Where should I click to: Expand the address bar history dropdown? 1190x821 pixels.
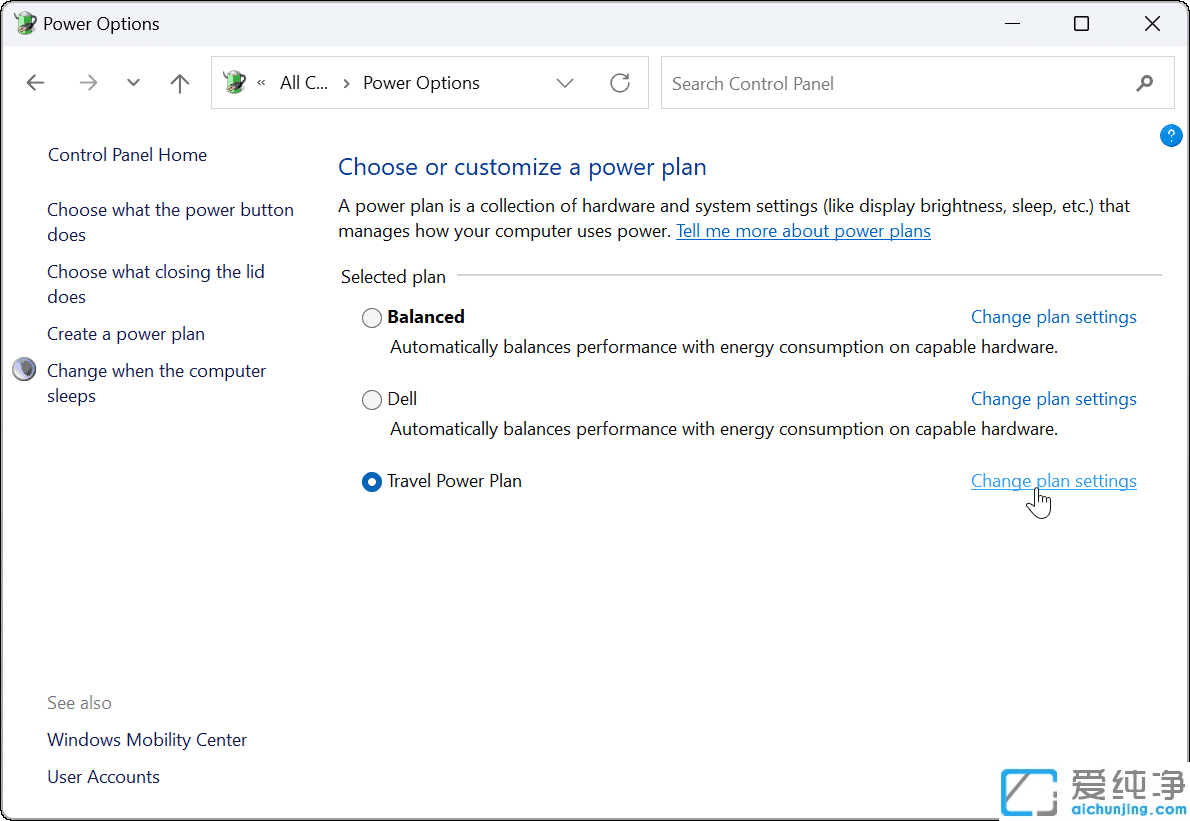tap(565, 83)
